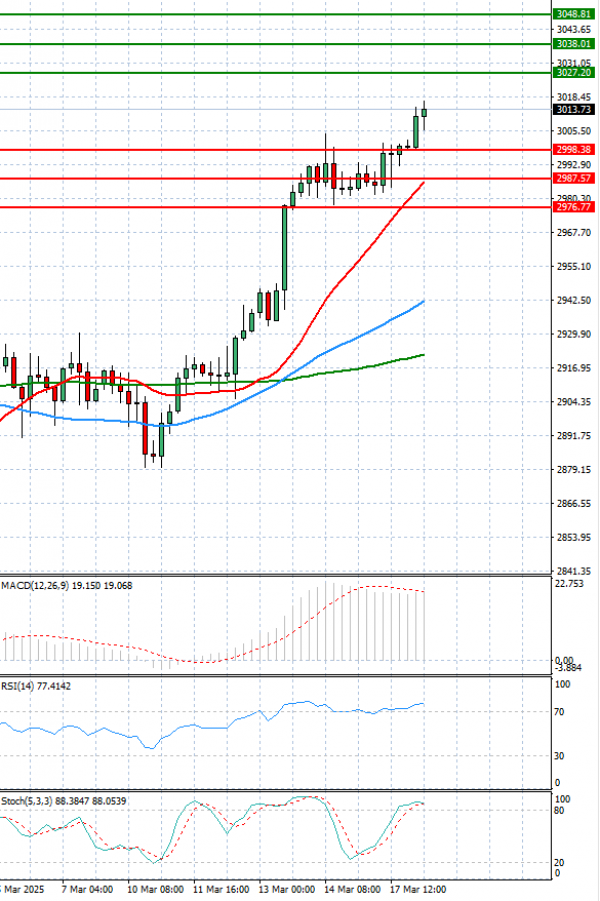Click the Stoch(5,3,3) indicator label
600x901 pixels.
[x=64, y=801]
